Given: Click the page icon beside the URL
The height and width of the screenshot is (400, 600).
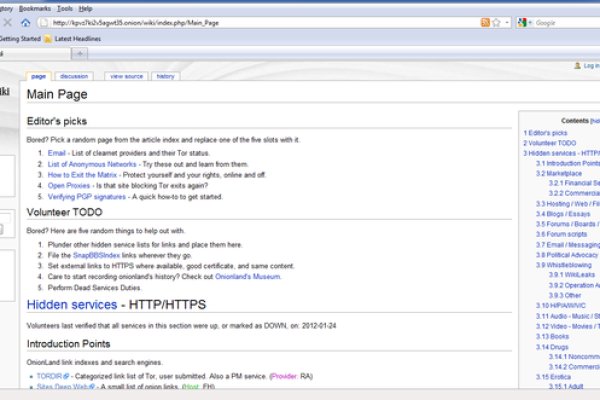Looking at the screenshot, I should coord(44,23).
